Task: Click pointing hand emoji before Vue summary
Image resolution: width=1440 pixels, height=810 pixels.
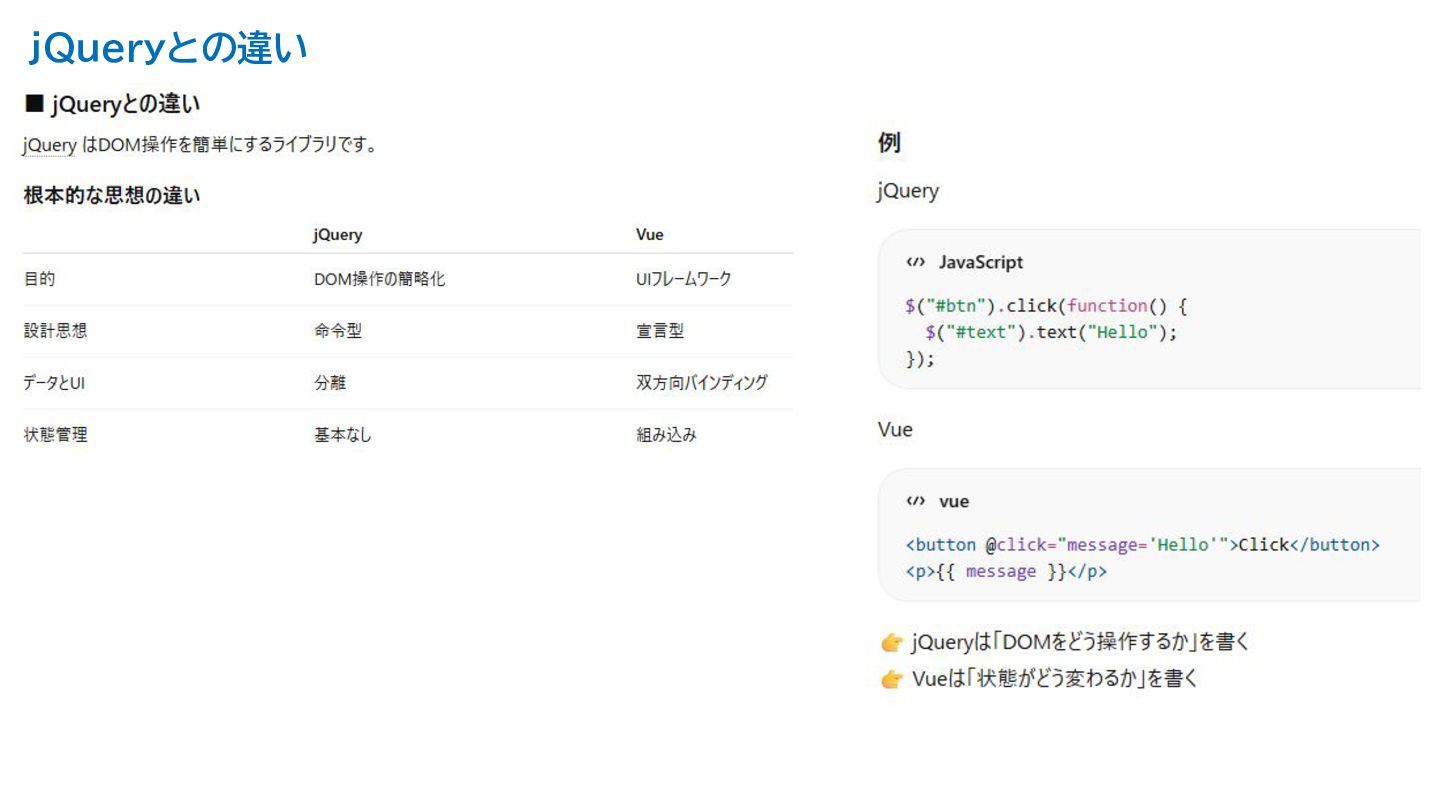Action: 892,680
